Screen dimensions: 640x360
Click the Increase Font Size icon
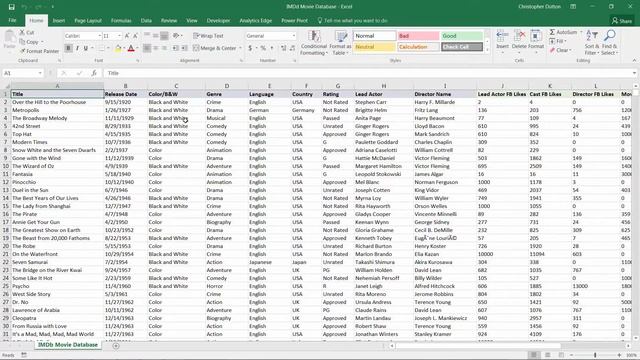(x=127, y=36)
